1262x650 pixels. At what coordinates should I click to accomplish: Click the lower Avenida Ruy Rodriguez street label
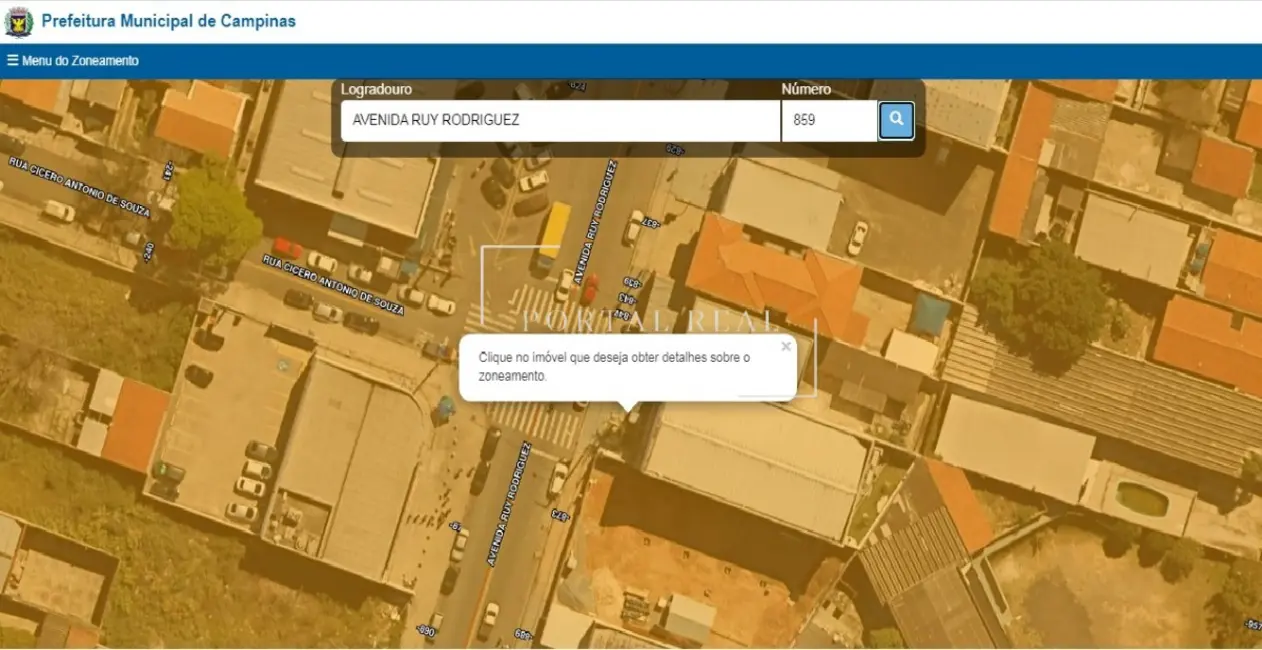[508, 505]
